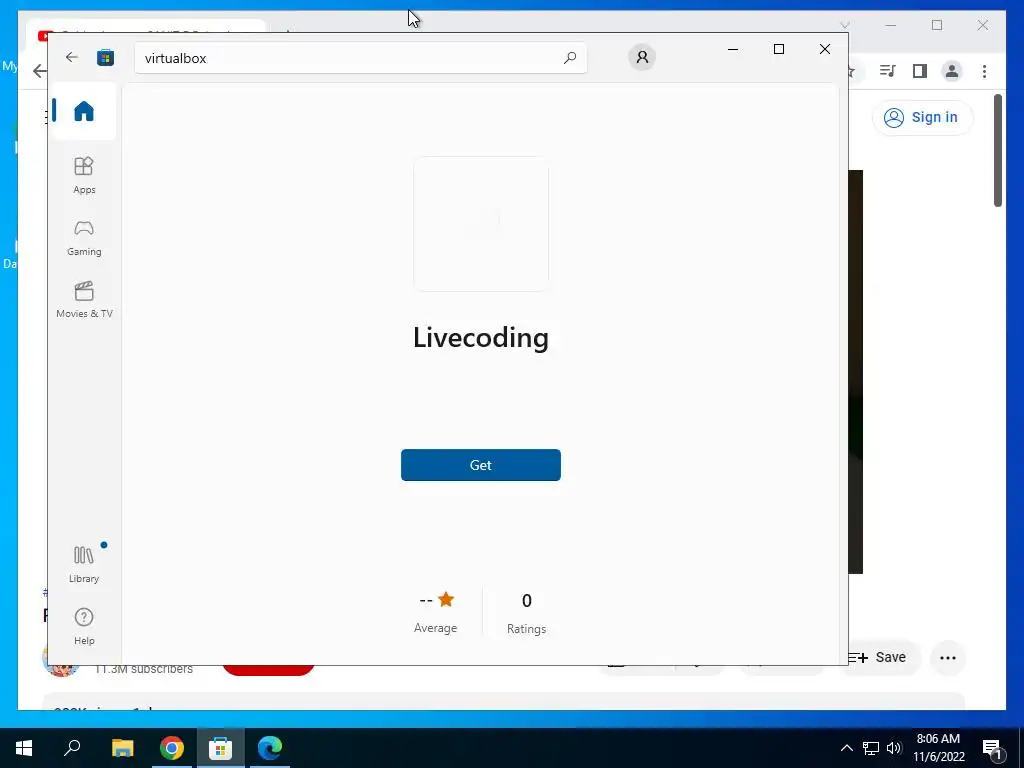Click Chrome's scrollbar on the YouTube page
Viewport: 1024px width, 768px height.
tap(997, 151)
